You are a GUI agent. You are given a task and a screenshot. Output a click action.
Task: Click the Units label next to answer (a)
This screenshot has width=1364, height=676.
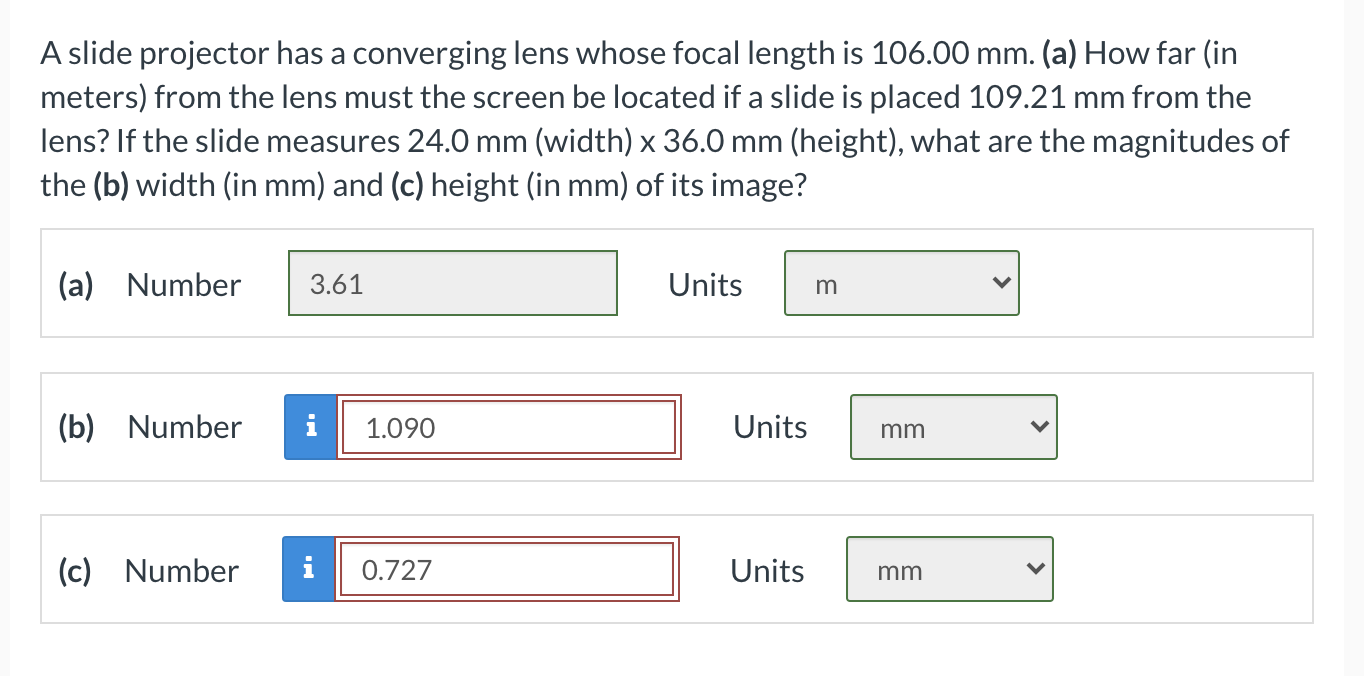coord(704,285)
